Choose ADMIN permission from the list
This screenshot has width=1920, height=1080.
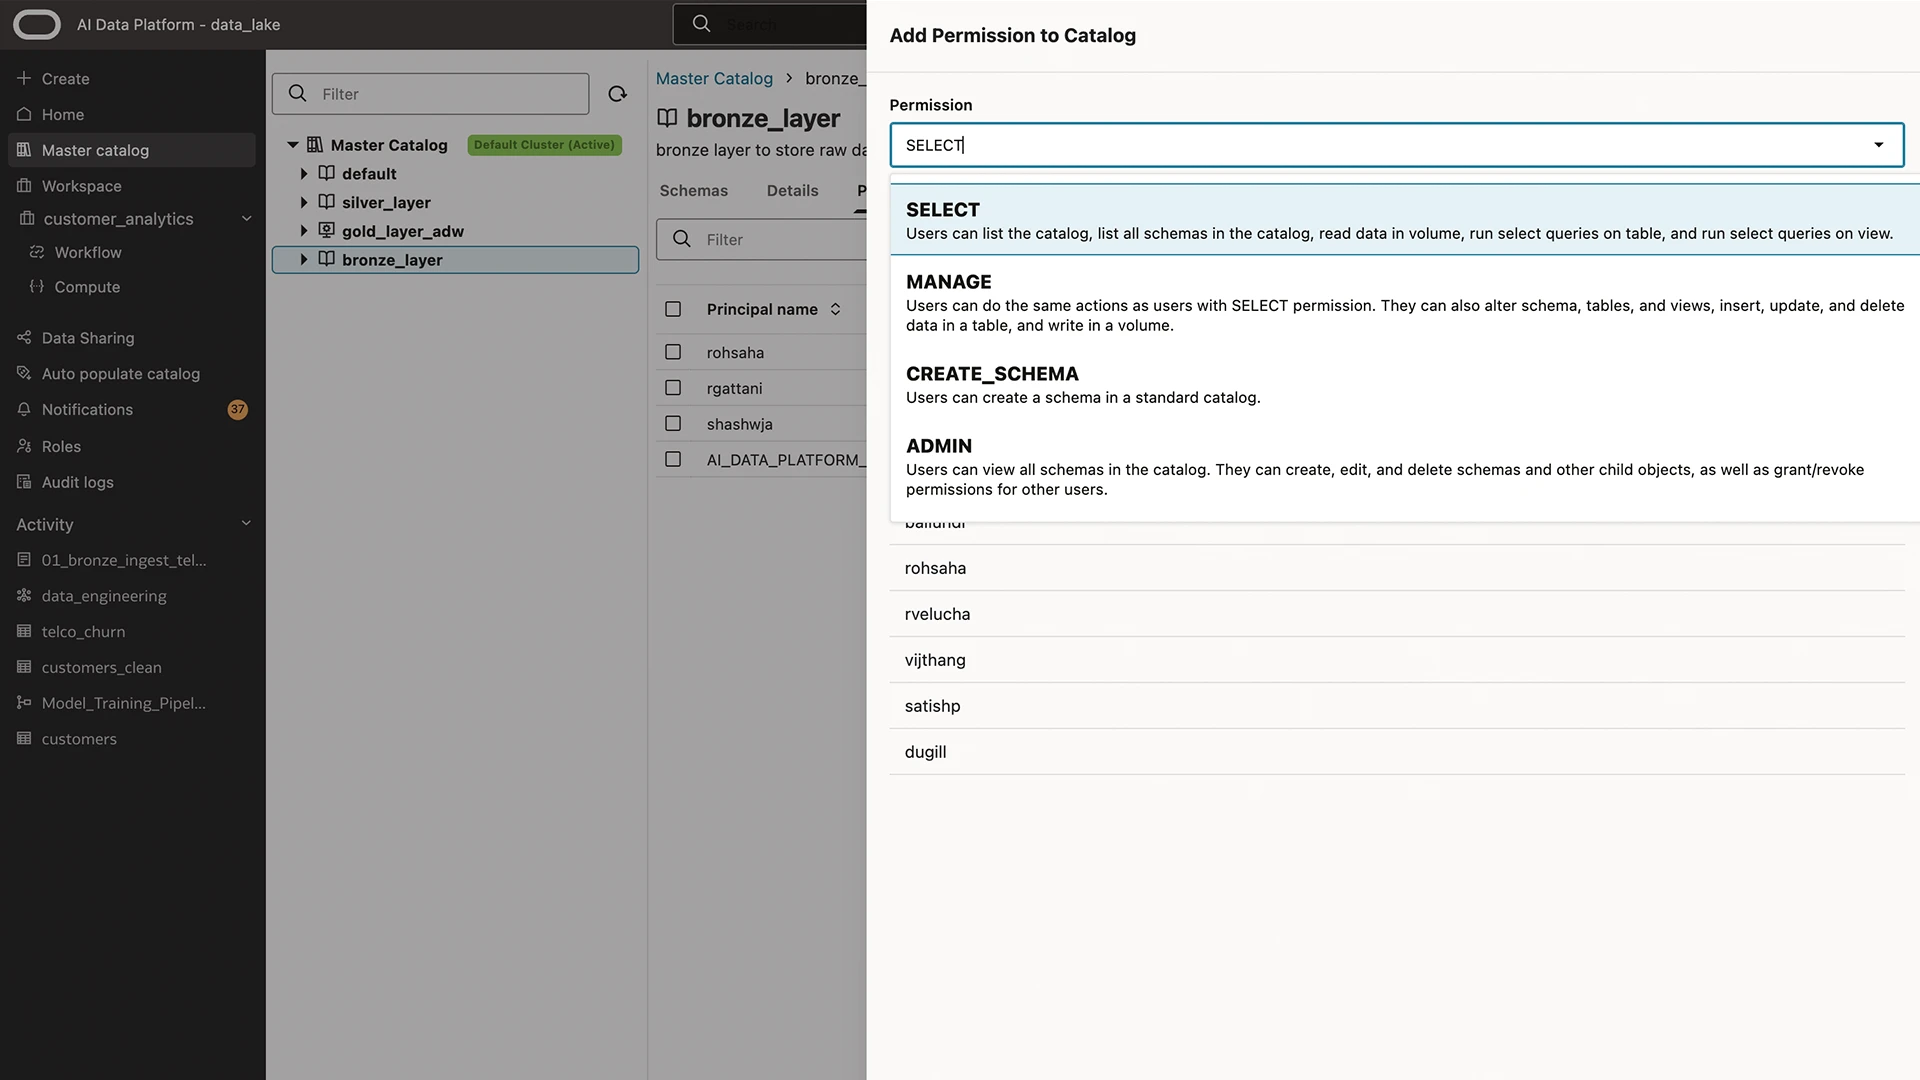click(x=938, y=446)
